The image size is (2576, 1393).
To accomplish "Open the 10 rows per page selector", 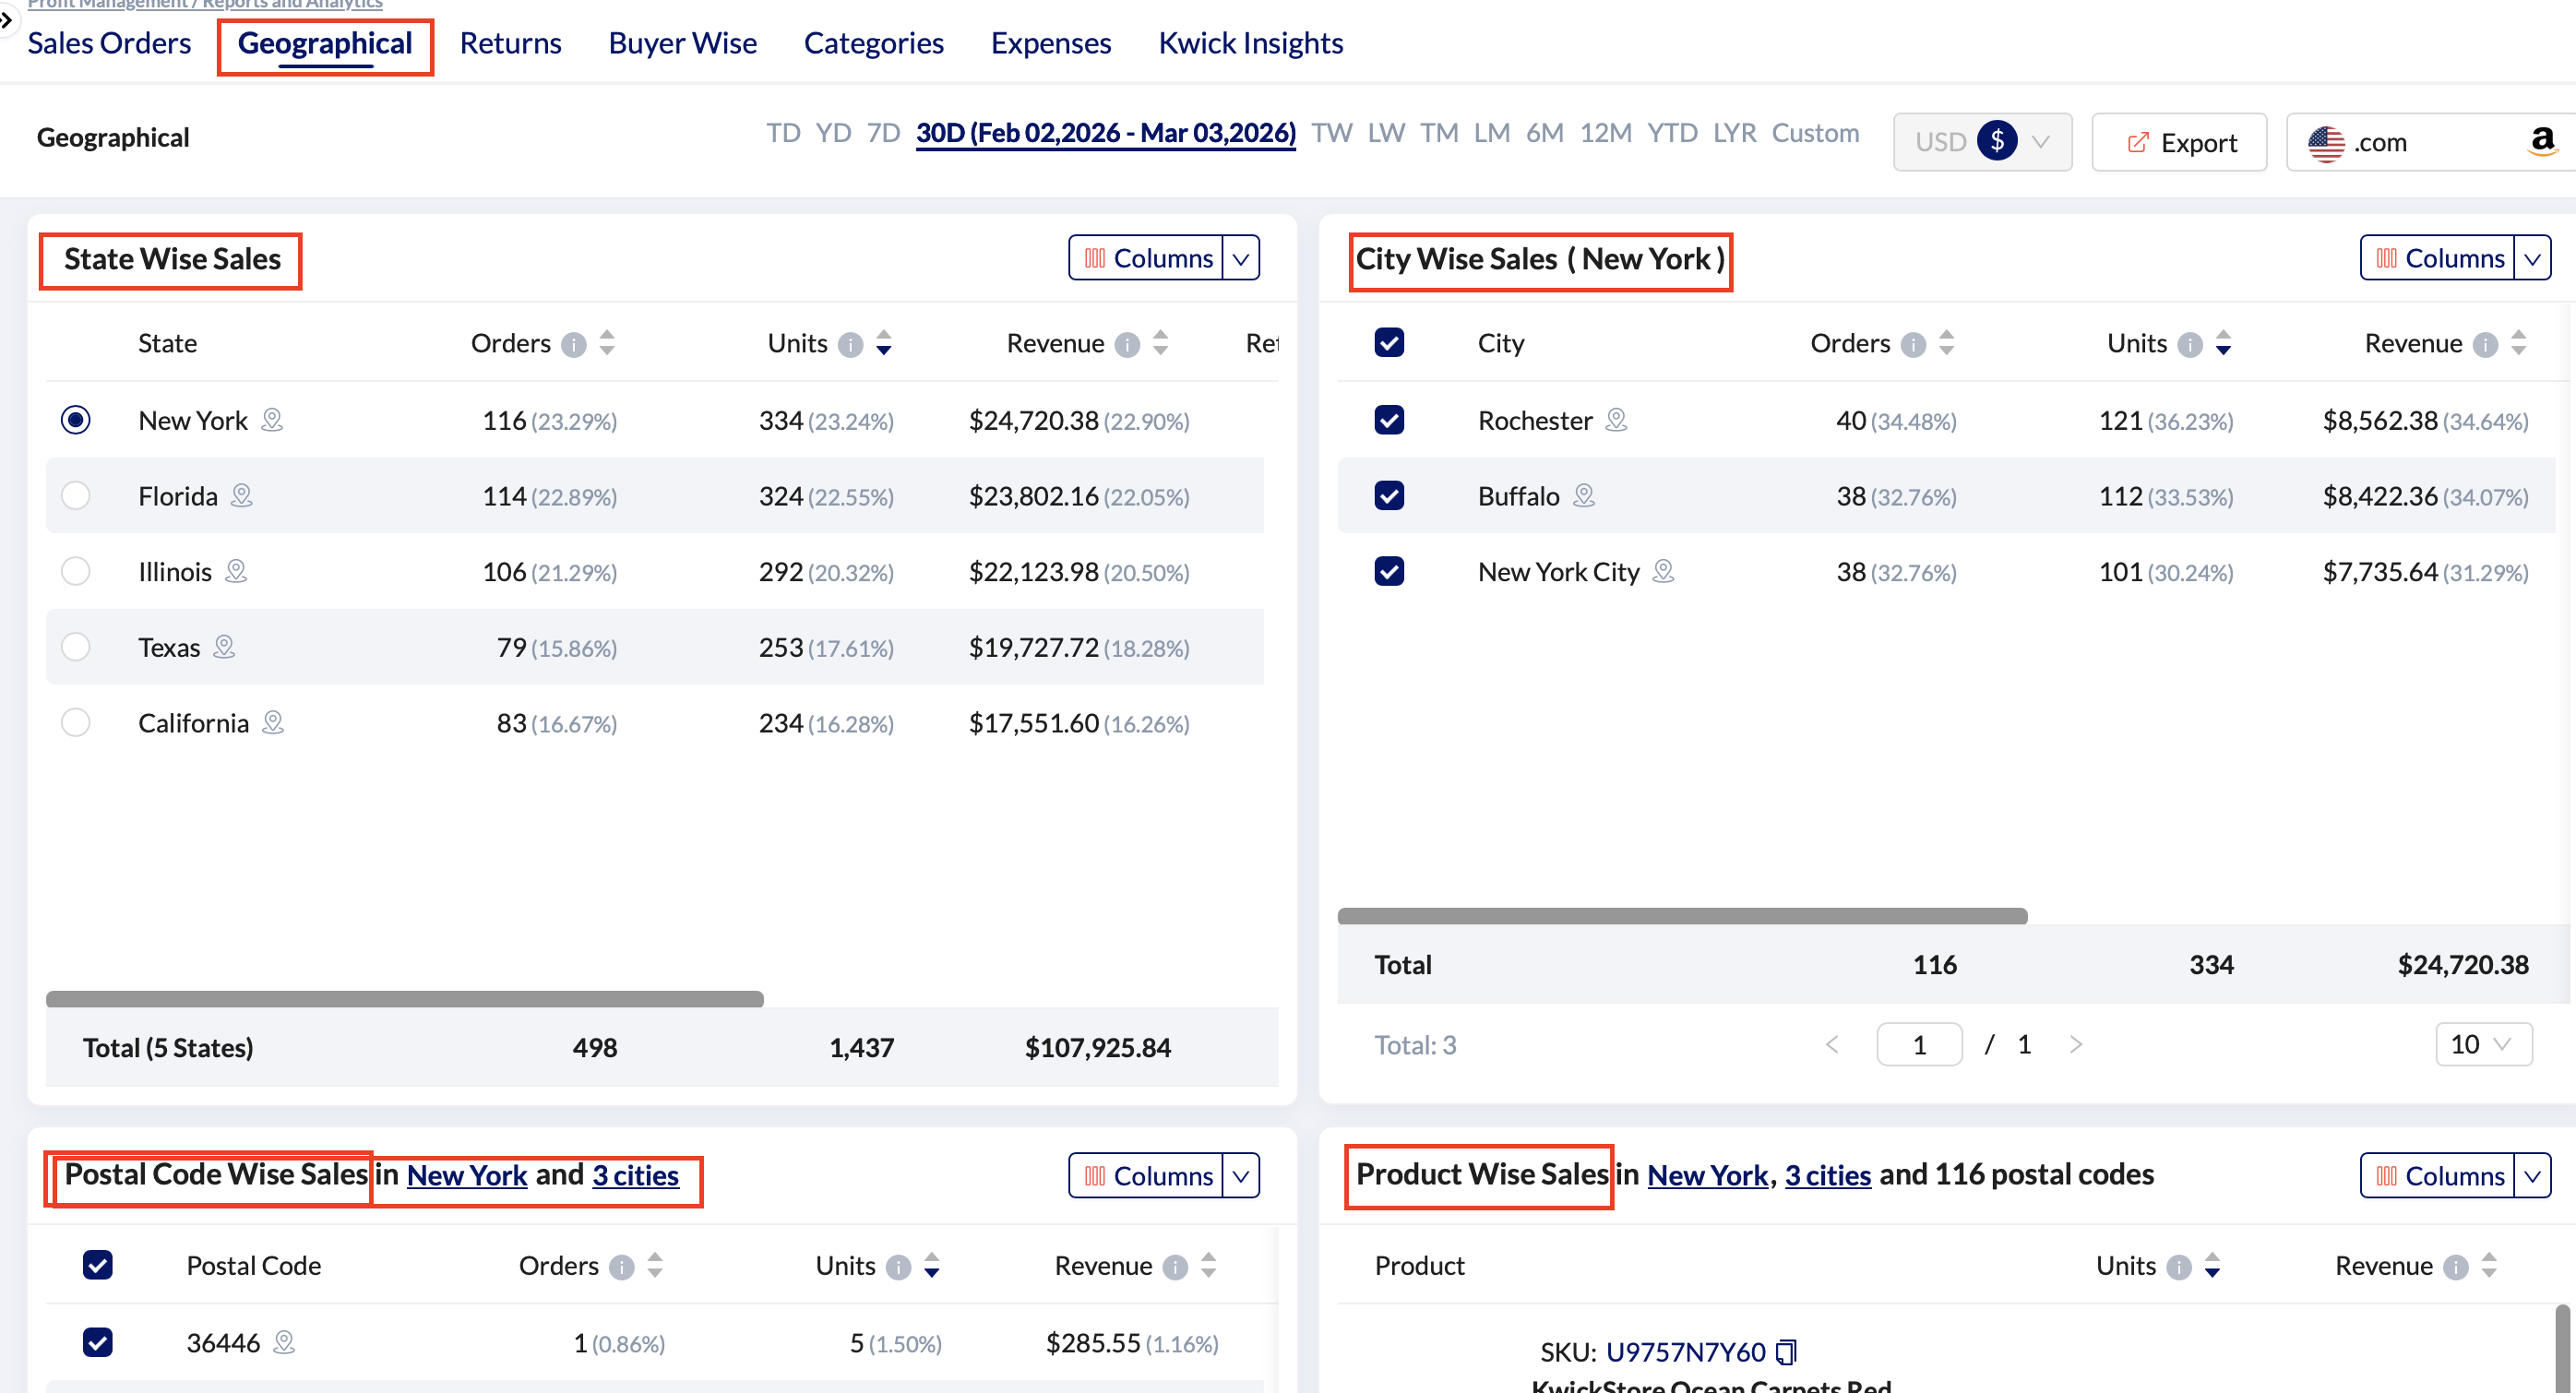I will click(2483, 1045).
